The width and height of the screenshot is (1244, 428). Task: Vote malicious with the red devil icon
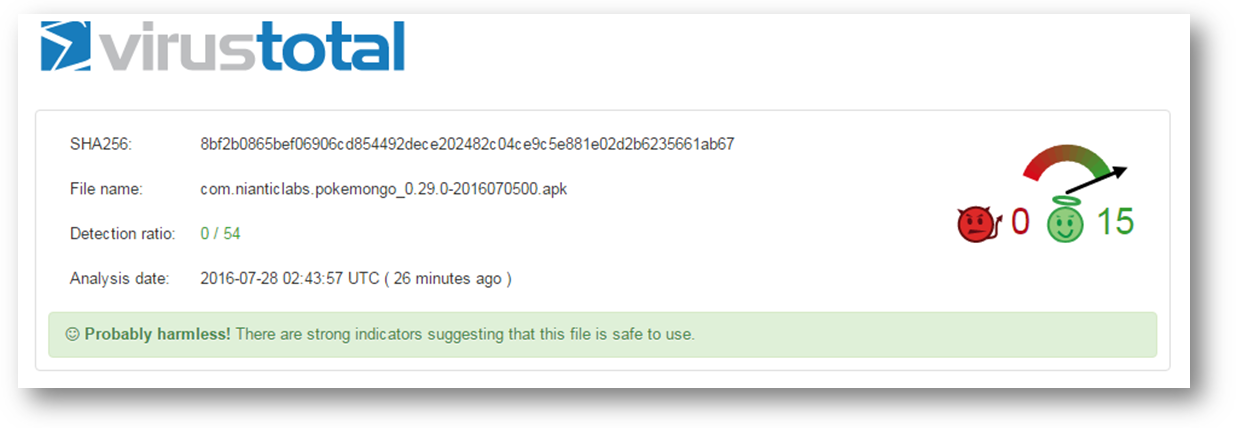(x=975, y=225)
